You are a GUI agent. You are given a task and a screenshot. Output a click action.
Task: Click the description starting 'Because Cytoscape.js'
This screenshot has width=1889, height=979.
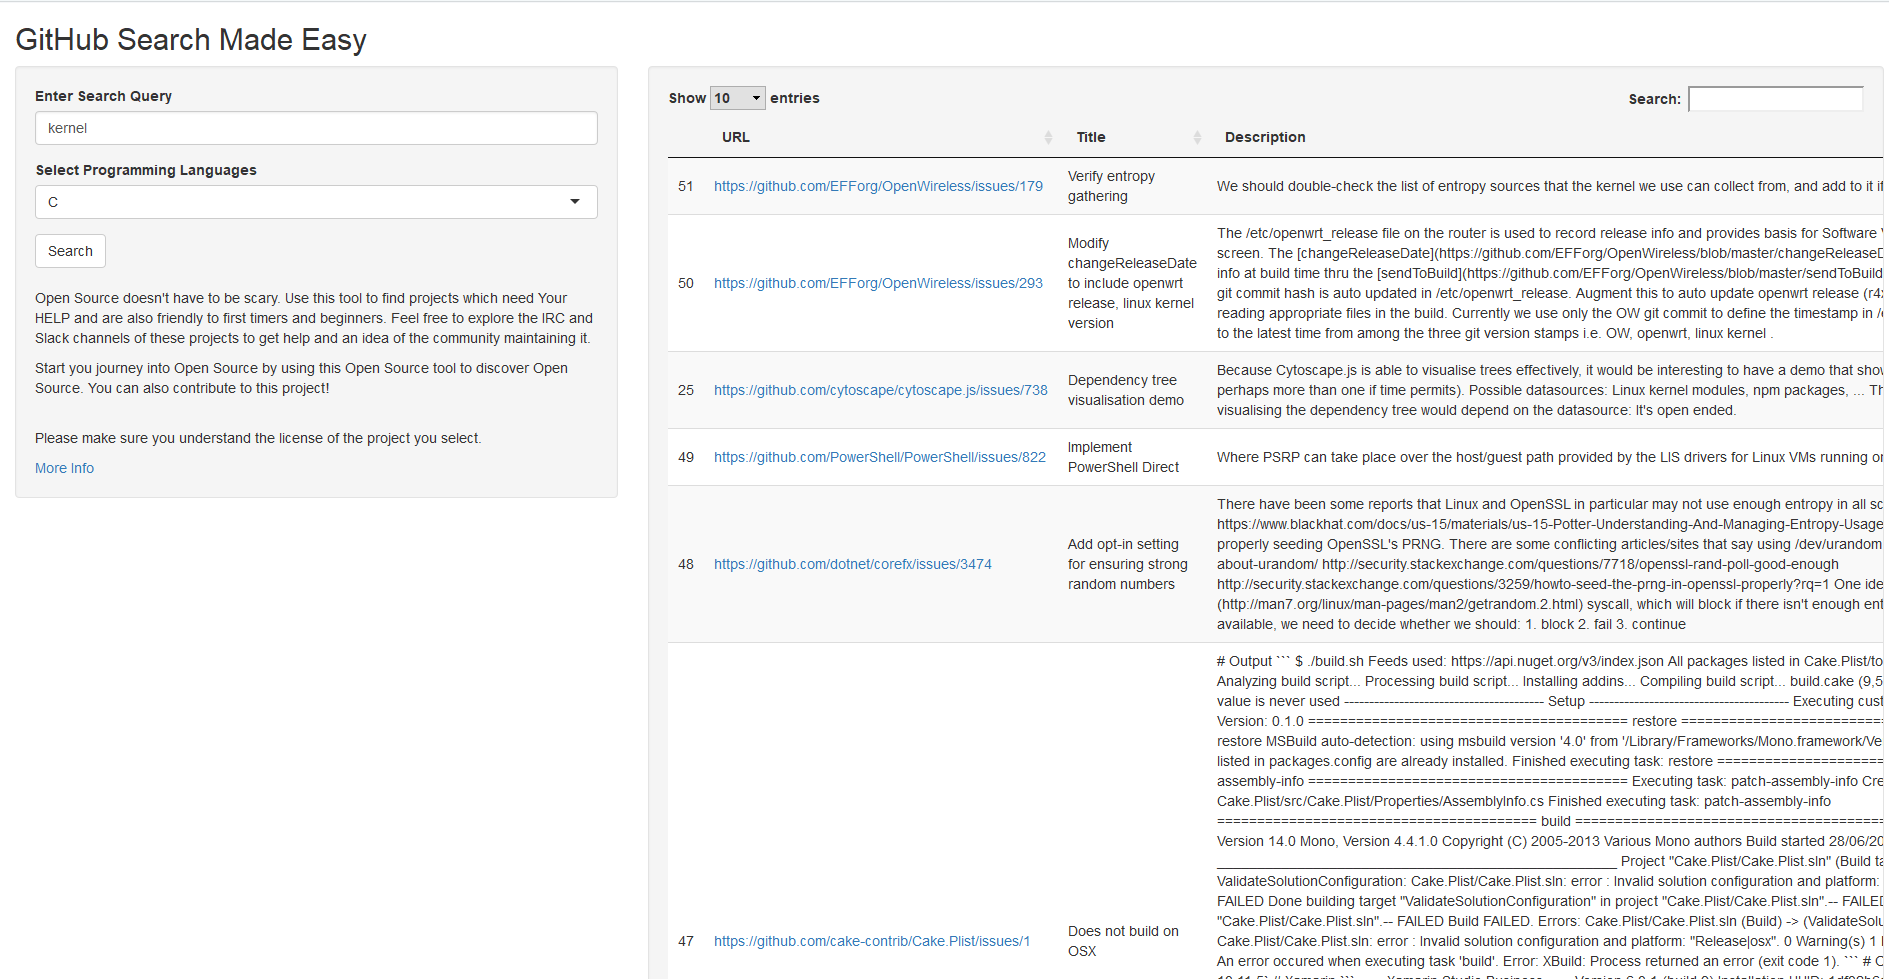pyautogui.click(x=1549, y=390)
